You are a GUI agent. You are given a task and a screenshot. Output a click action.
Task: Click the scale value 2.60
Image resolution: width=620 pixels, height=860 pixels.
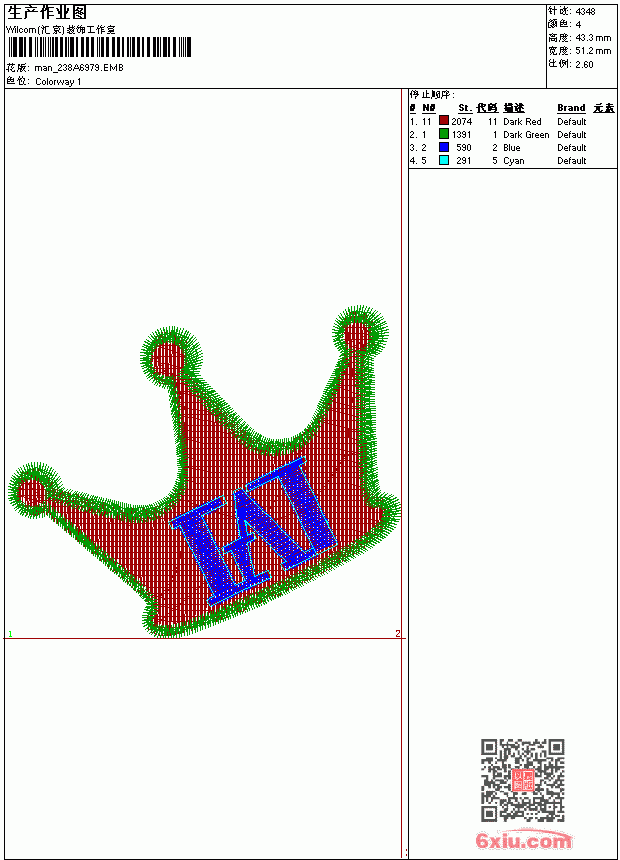(584, 64)
